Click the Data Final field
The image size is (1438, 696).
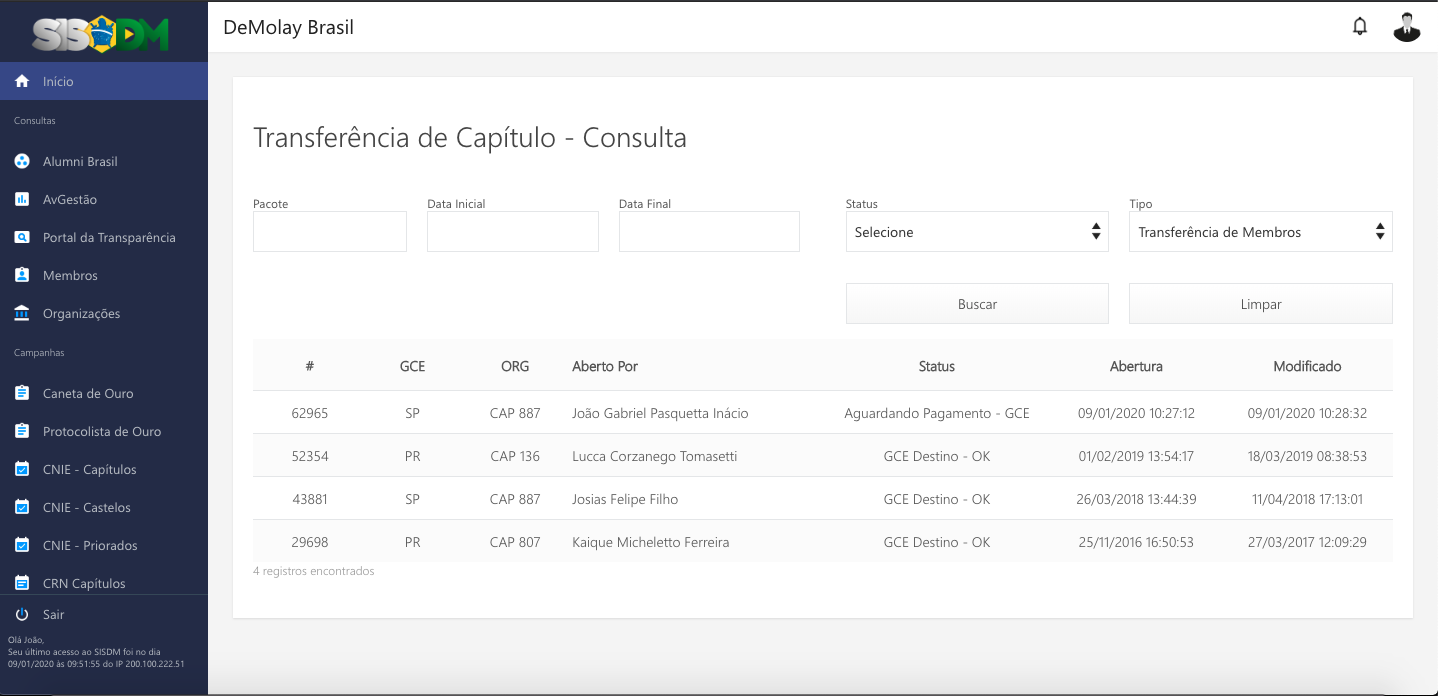coord(709,232)
